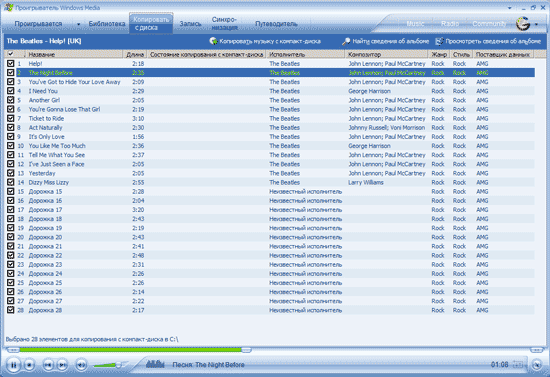
Task: Toggle the select-all checkbox in column header
Action: pyautogui.click(x=11, y=54)
